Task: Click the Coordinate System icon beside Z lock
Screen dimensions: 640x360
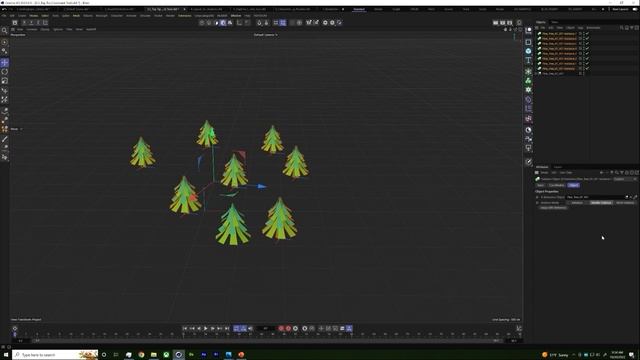Action: [45, 23]
